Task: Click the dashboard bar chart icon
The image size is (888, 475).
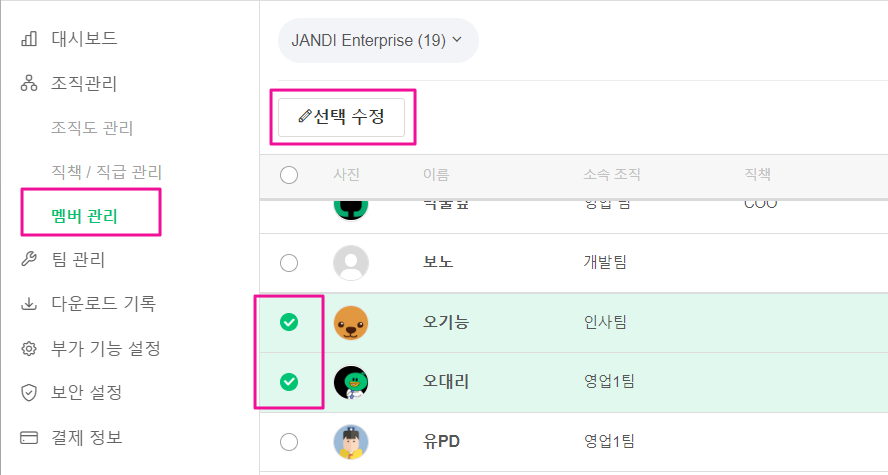Action: coord(29,39)
